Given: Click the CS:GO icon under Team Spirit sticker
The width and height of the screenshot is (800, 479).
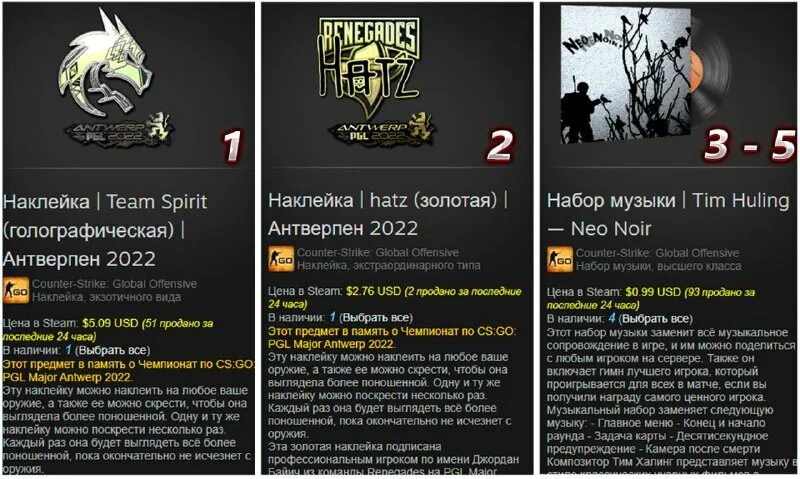Looking at the screenshot, I should pyautogui.click(x=16, y=291).
